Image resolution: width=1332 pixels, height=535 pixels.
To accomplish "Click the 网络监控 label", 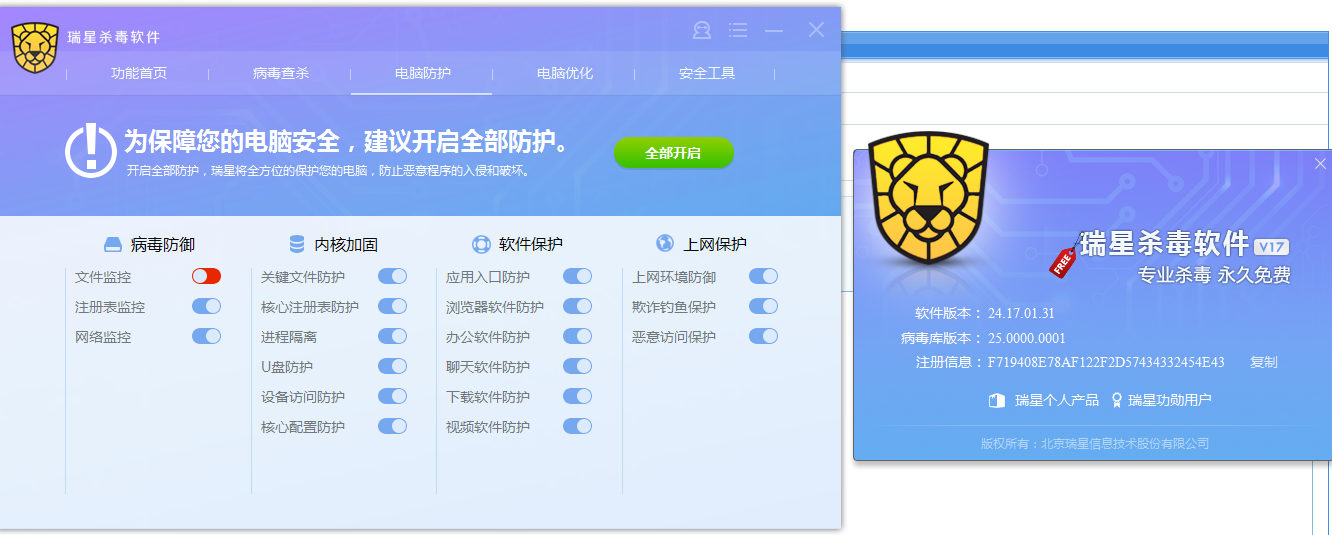I will coord(103,337).
